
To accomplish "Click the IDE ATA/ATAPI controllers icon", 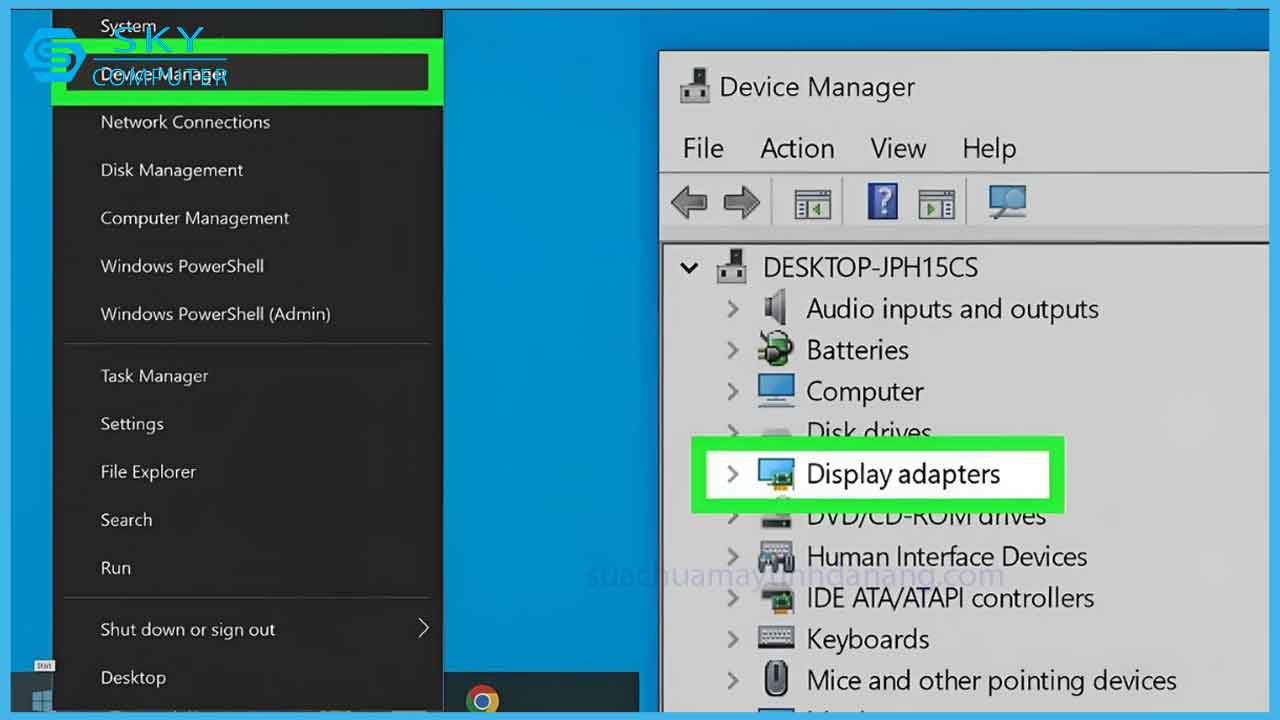I will tap(776, 598).
